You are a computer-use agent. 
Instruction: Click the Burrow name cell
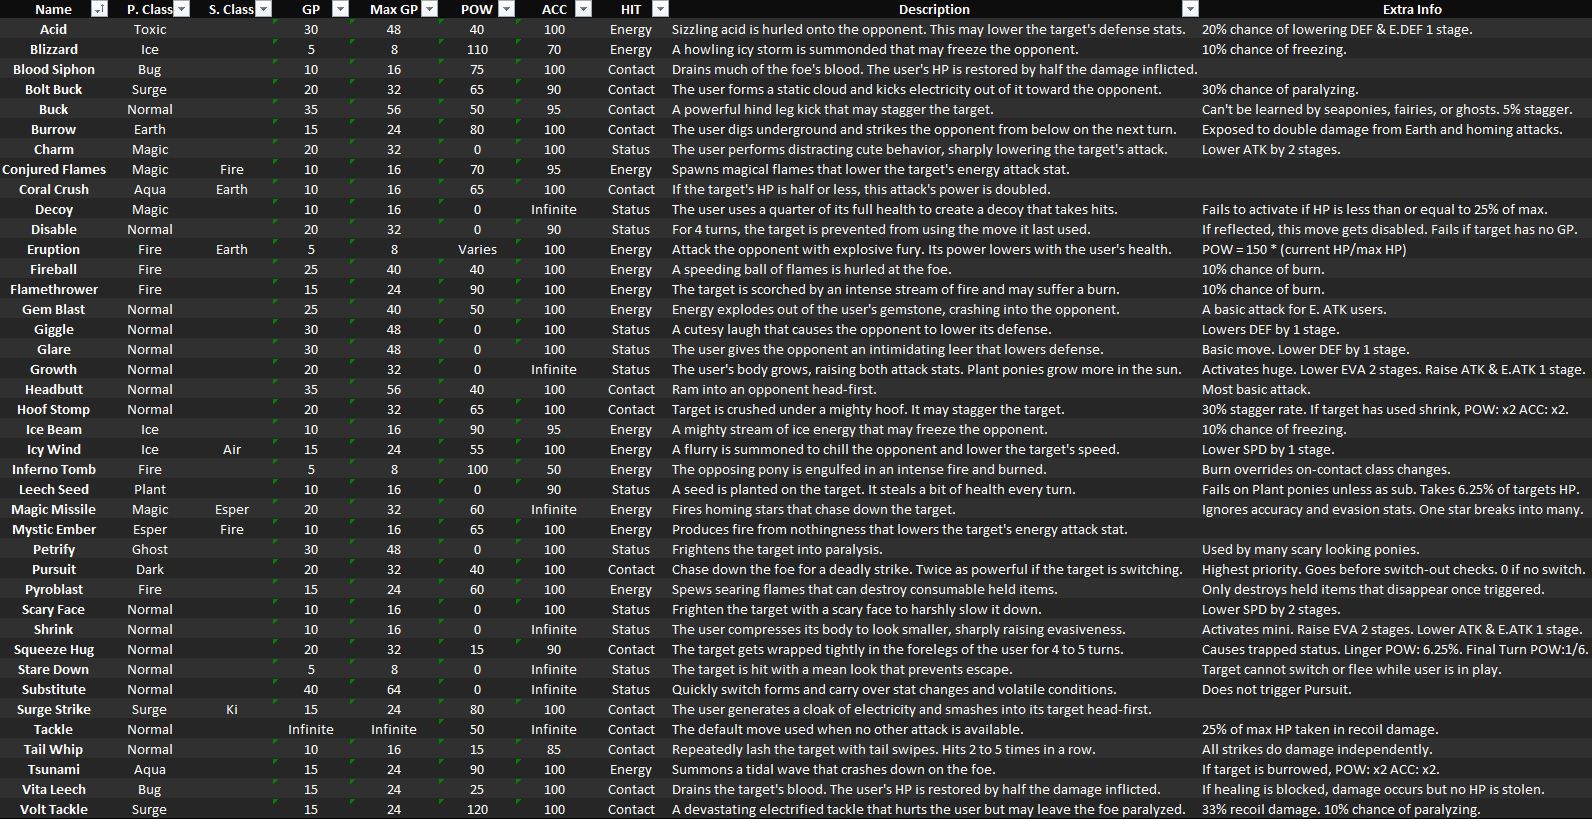point(54,129)
